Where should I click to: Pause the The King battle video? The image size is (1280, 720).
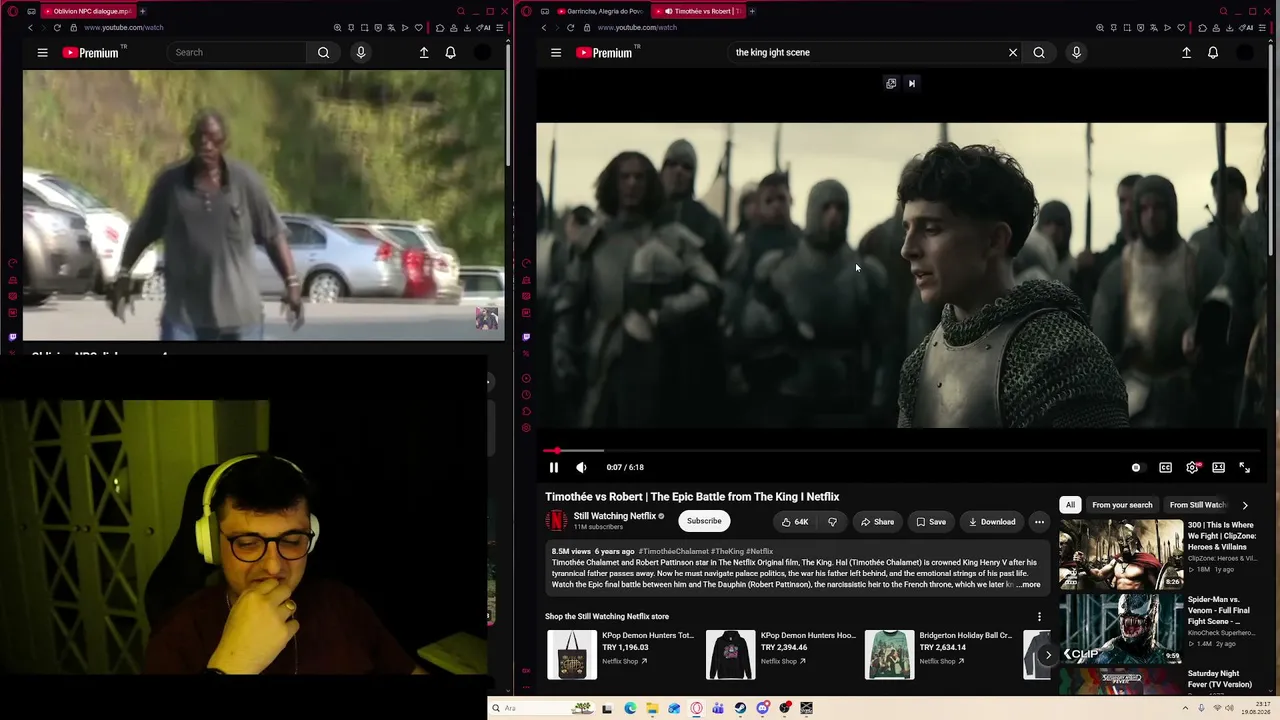(x=553, y=467)
